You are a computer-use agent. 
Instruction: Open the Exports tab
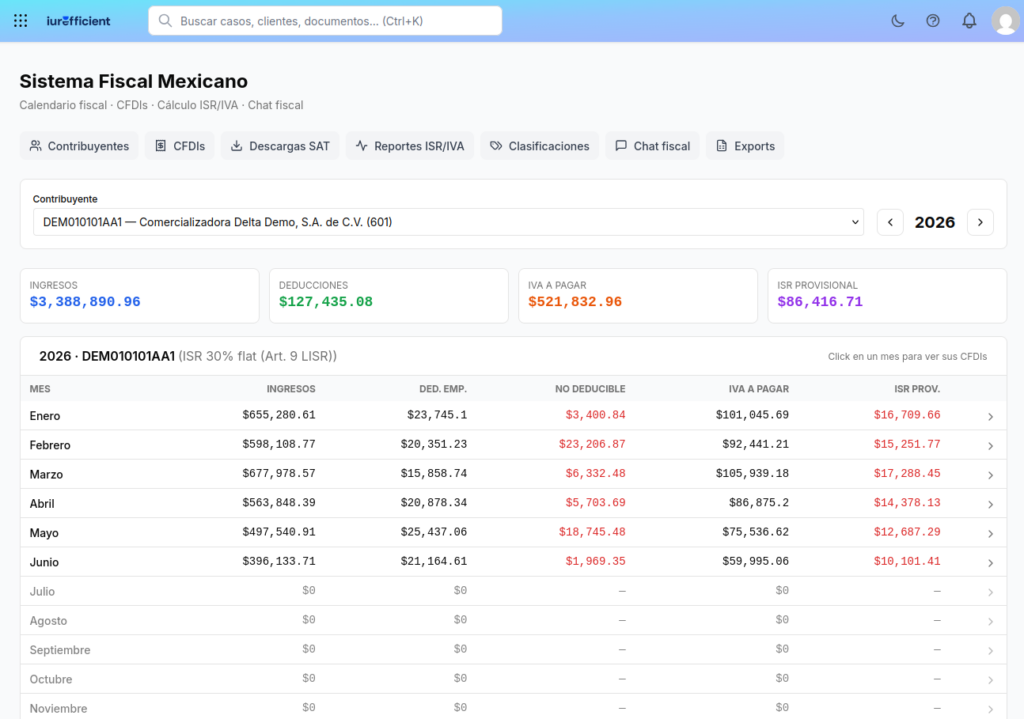pyautogui.click(x=745, y=146)
